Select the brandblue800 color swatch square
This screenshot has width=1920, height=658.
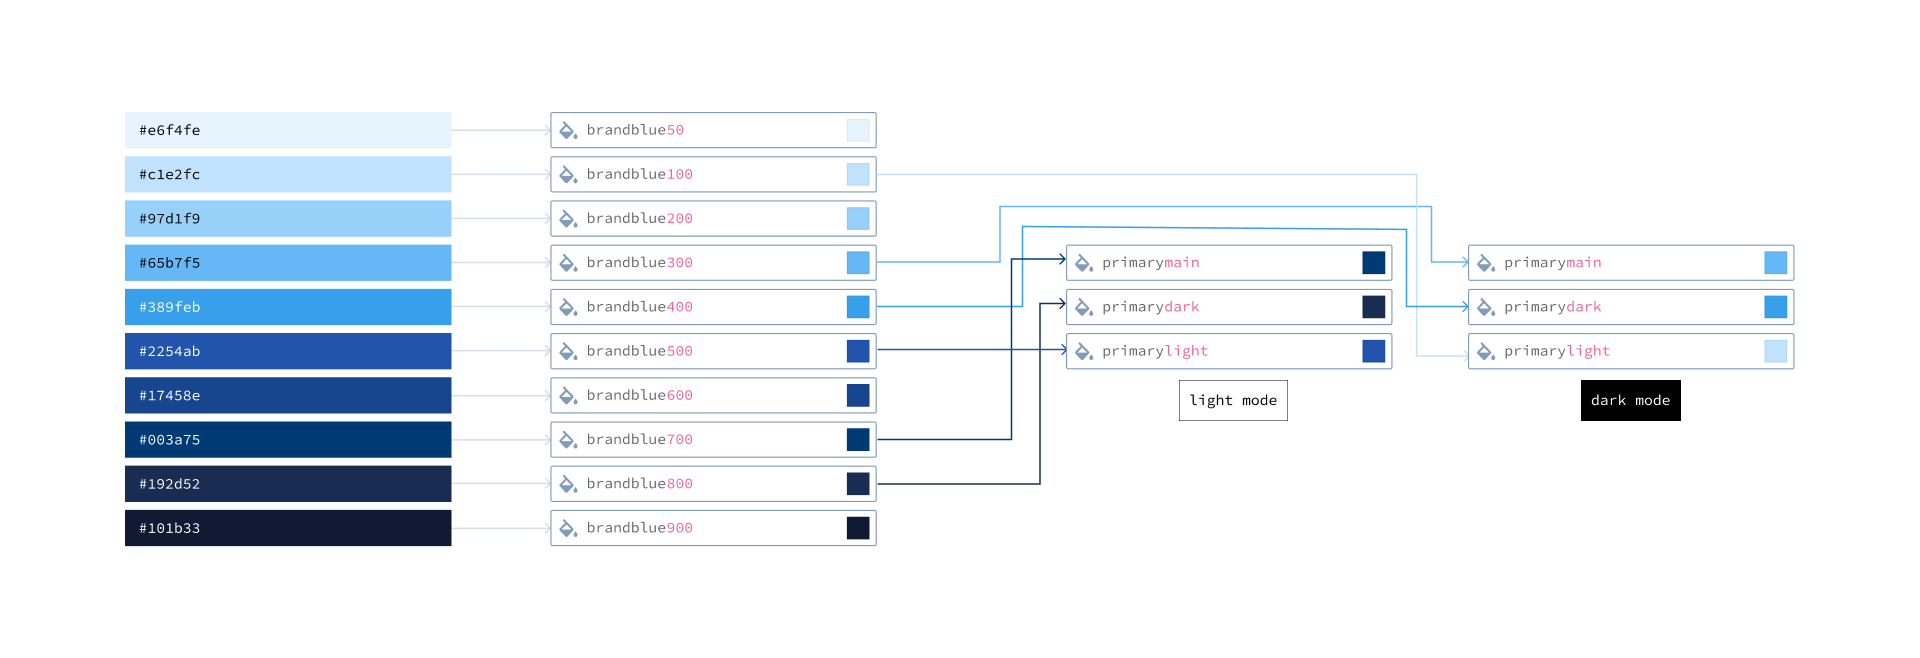click(x=858, y=484)
